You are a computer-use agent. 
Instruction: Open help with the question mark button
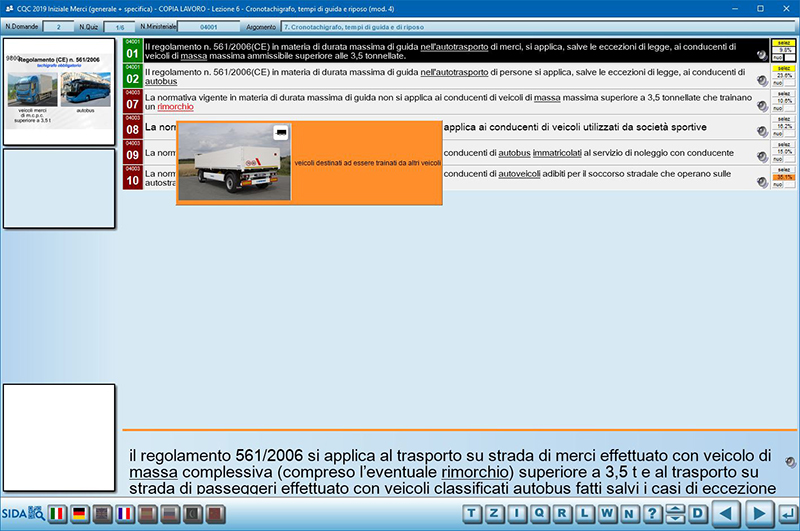651,514
